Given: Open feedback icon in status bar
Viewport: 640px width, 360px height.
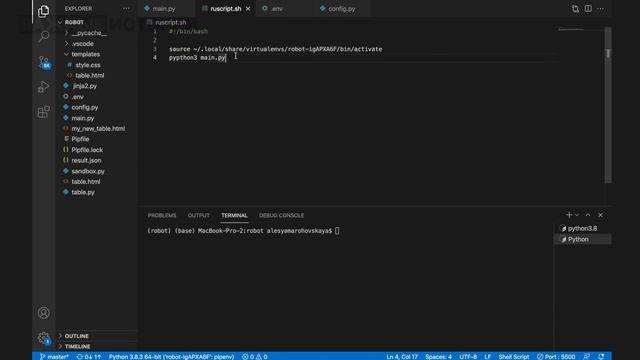Looking at the screenshot, I should click(x=587, y=356).
